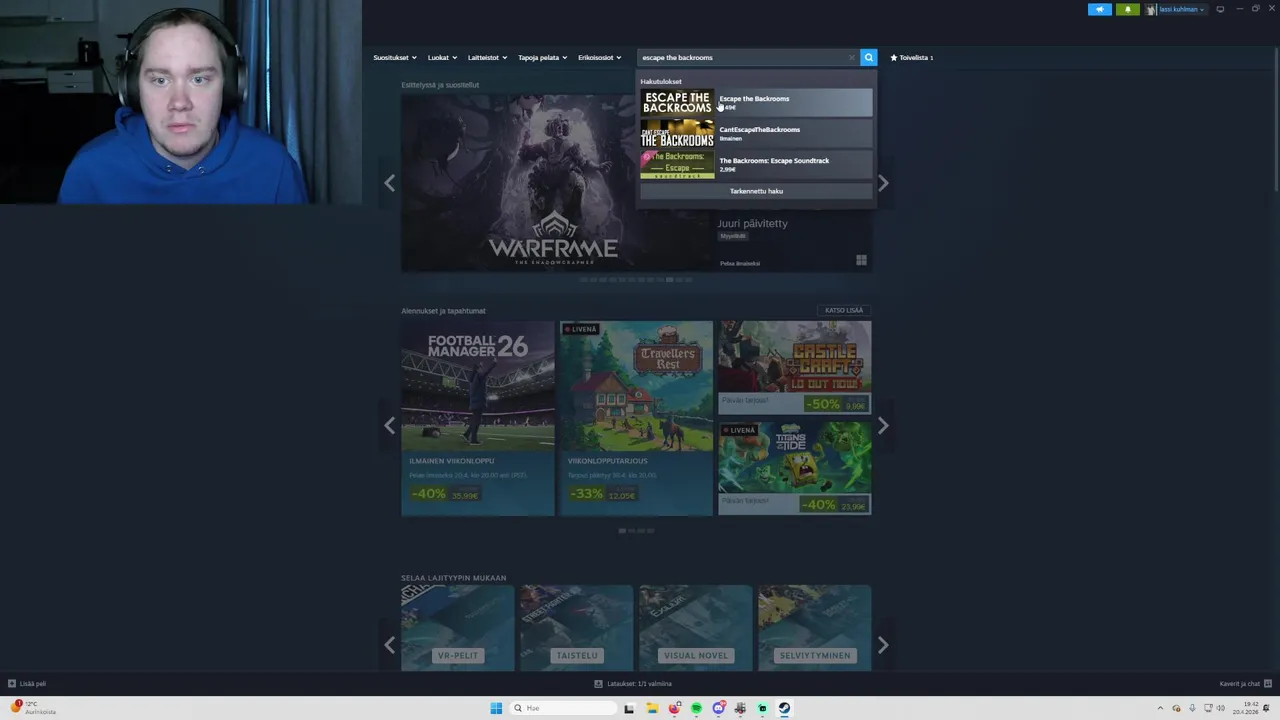
Task: Open the Suositukset dropdown menu
Action: 394,57
